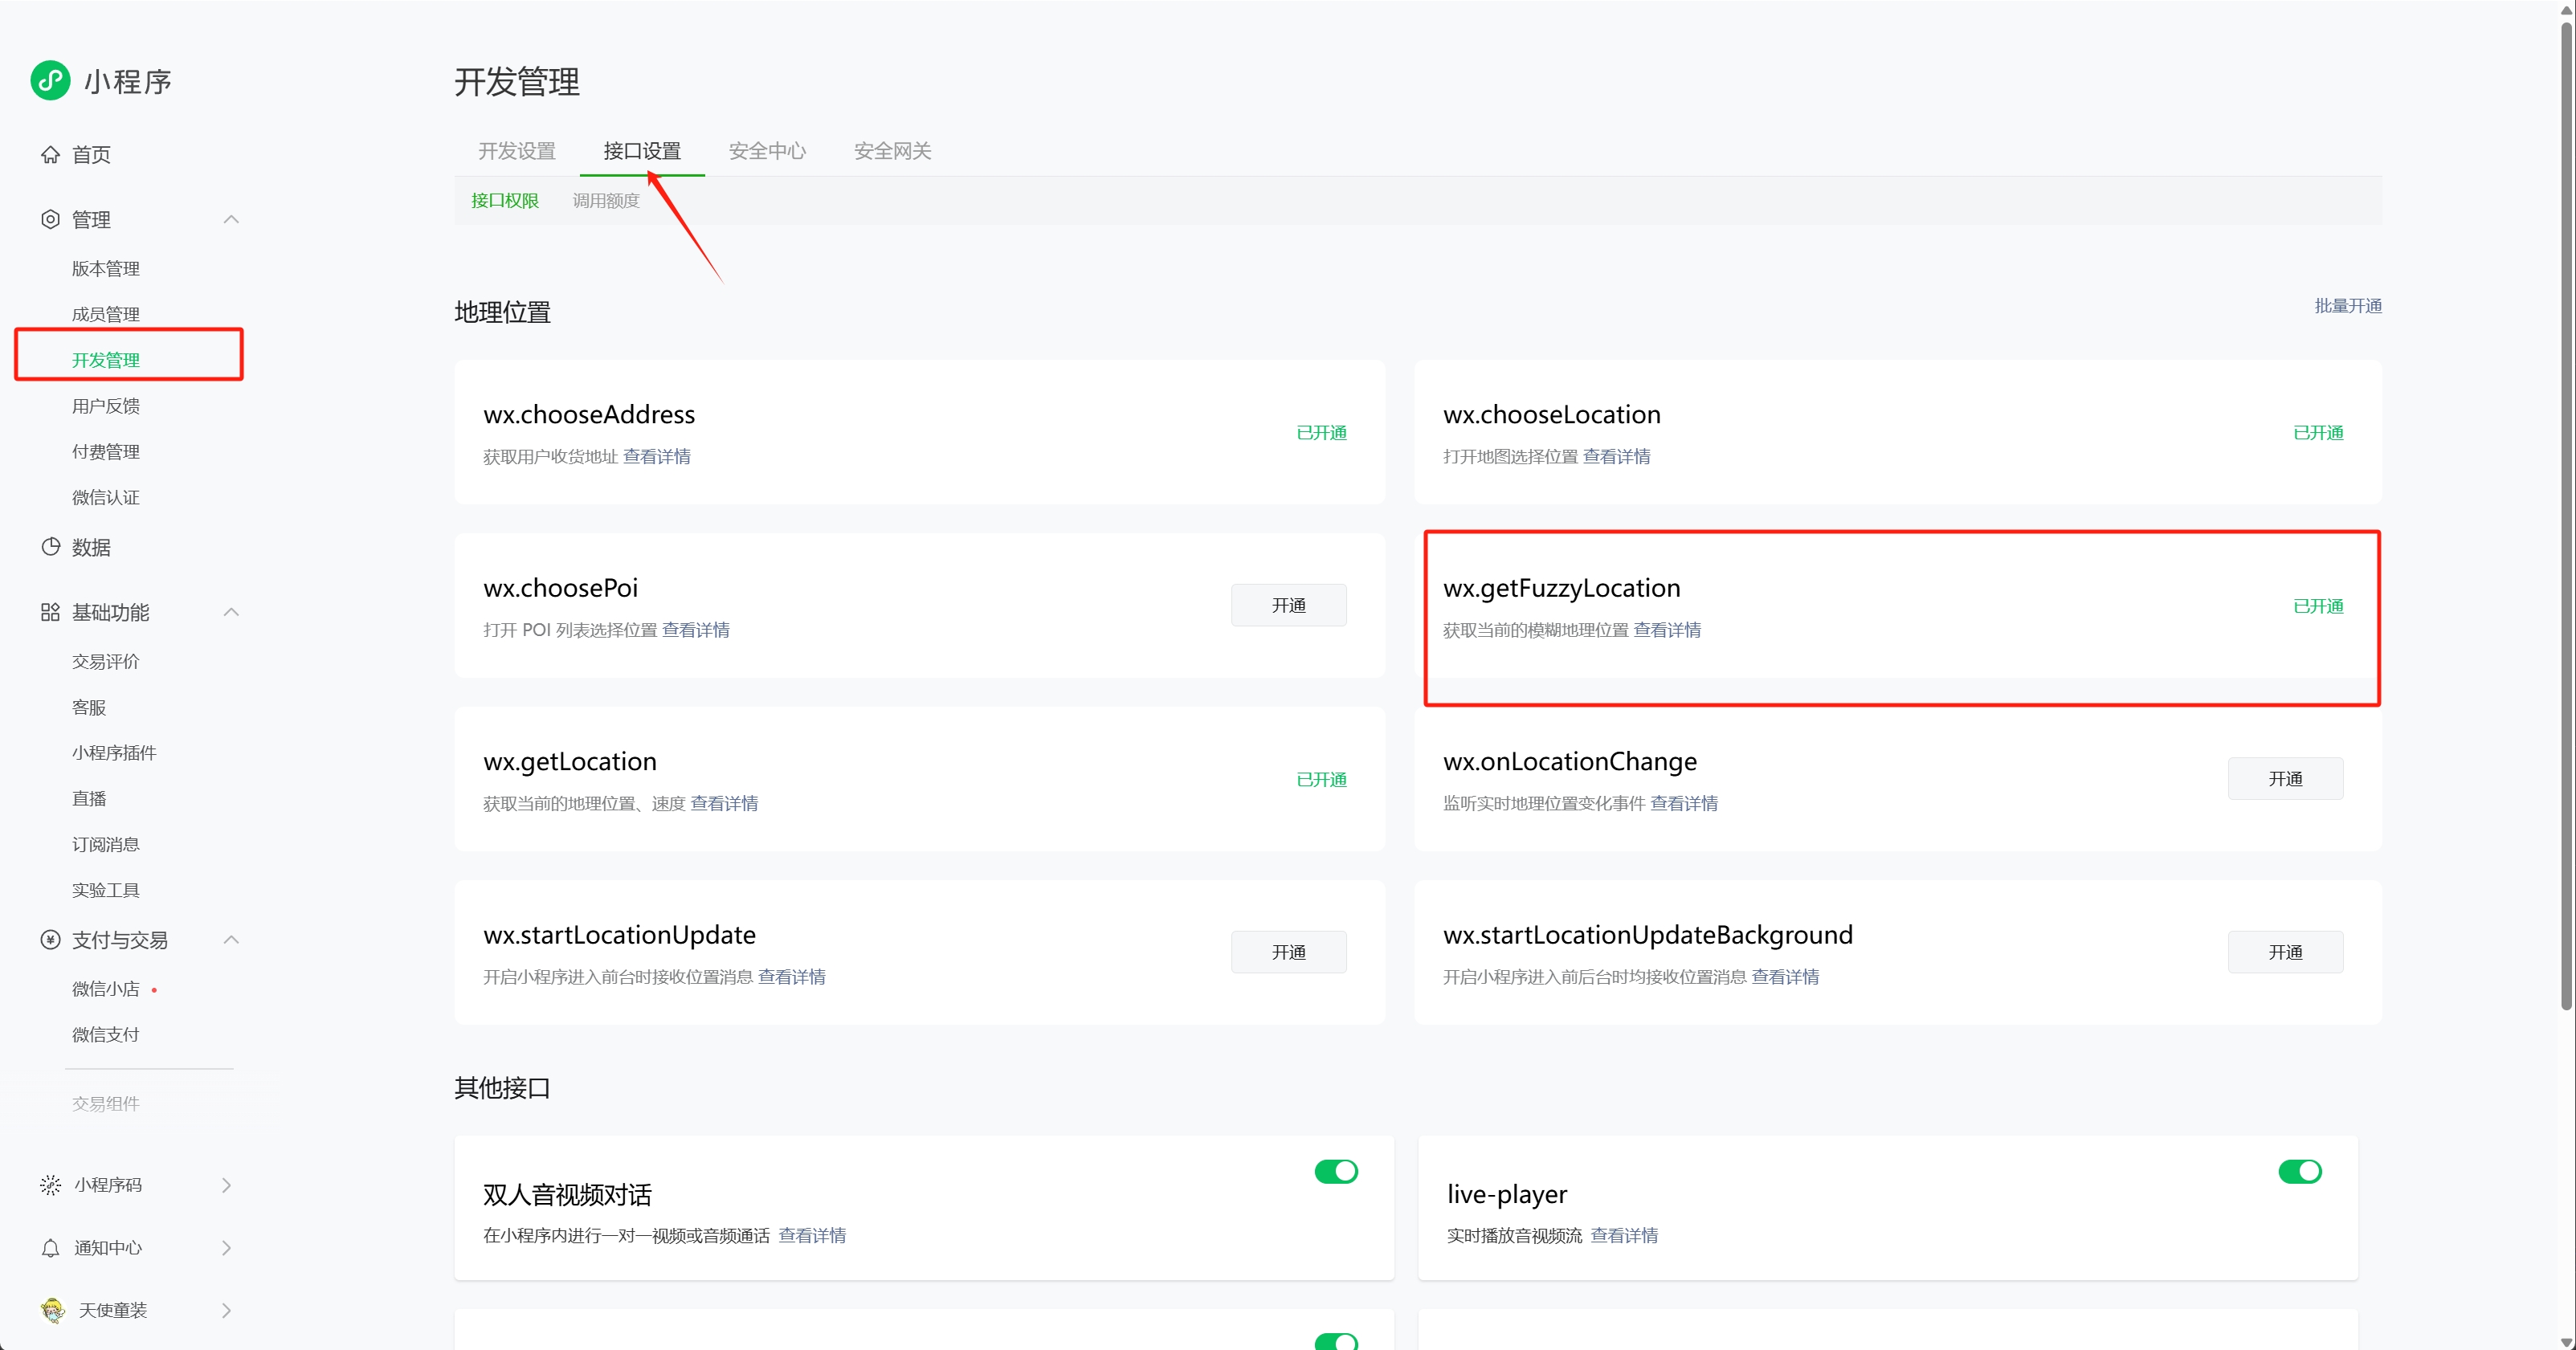Select the 接口设置 tab

coord(642,151)
